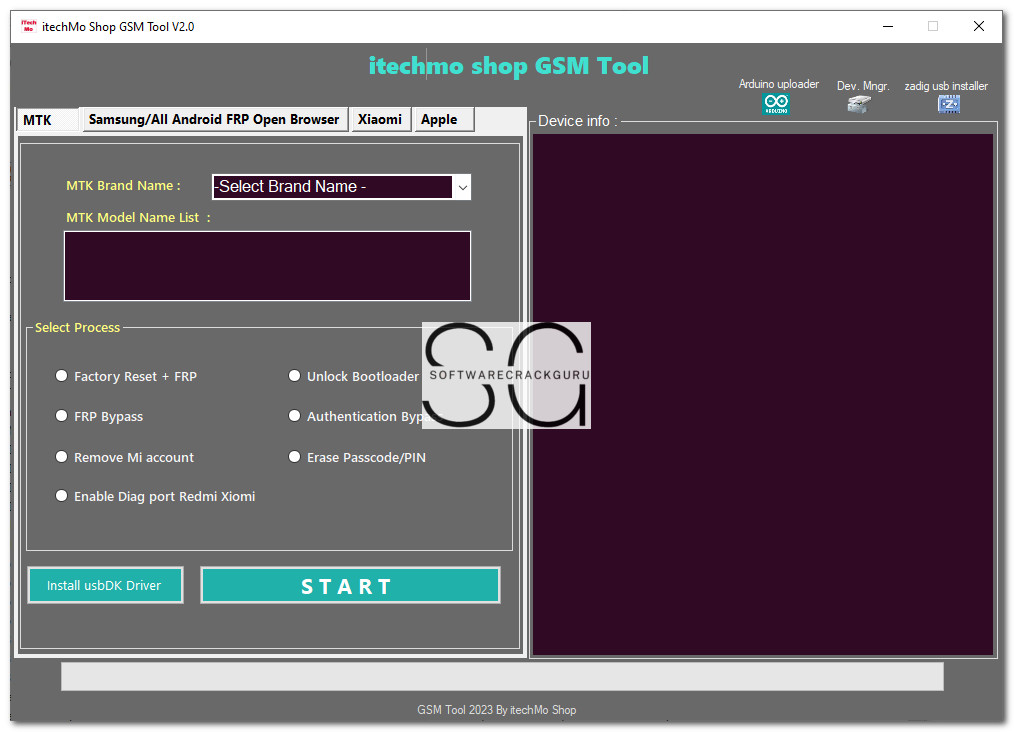Click 'MTK Brand Name :' label
The width and height of the screenshot is (1014, 732).
point(124,186)
